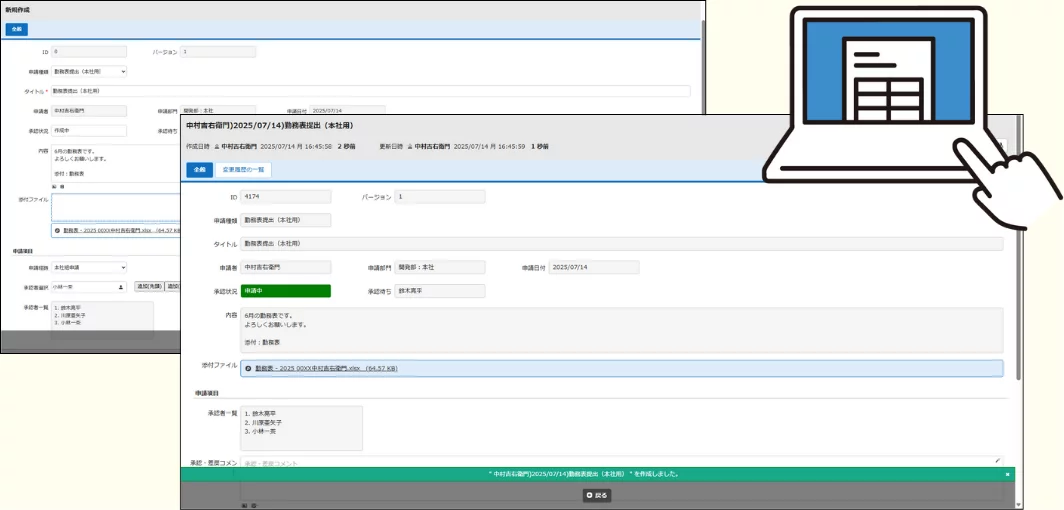Click the 承認・差戻コメント text field

click(x=620, y=463)
